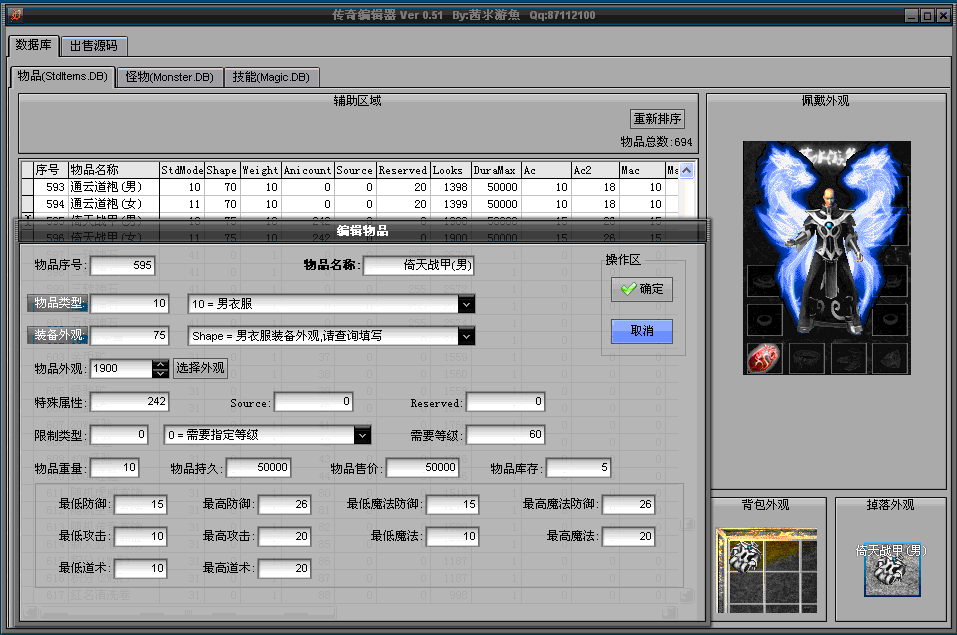
Task: Click the 物品类型 number field
Action: pos(129,303)
